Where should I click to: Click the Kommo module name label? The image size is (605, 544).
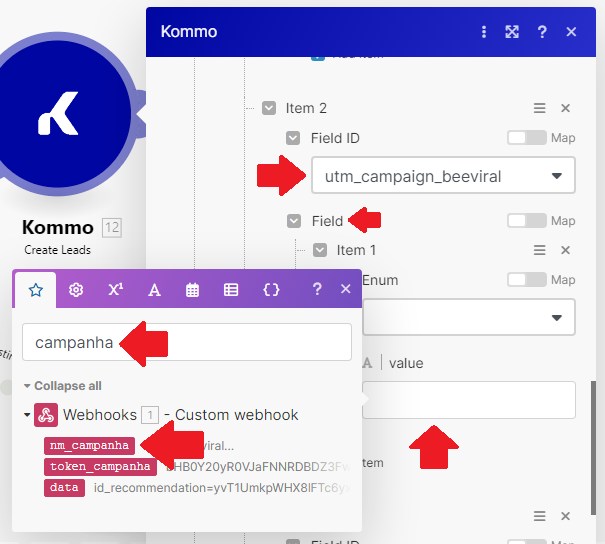point(58,227)
